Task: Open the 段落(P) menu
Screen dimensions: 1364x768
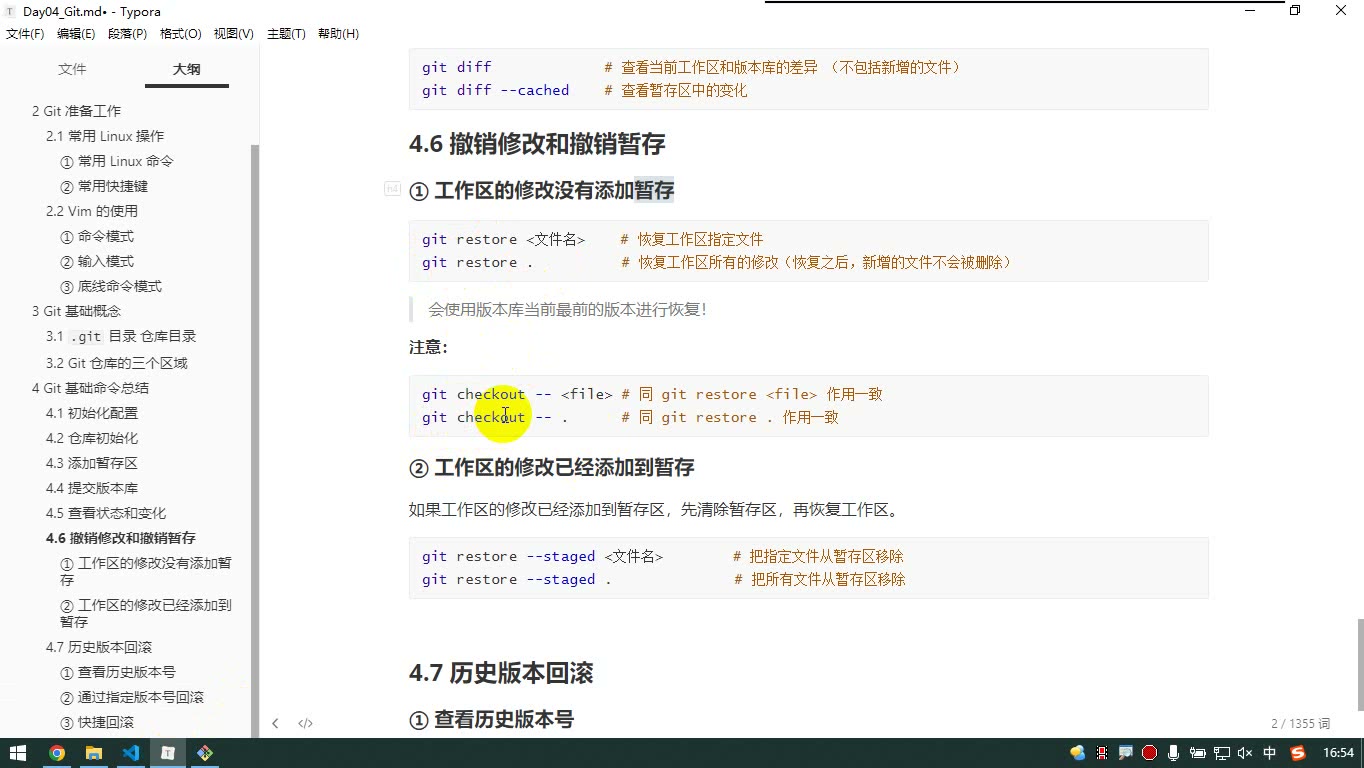Action: 127,34
